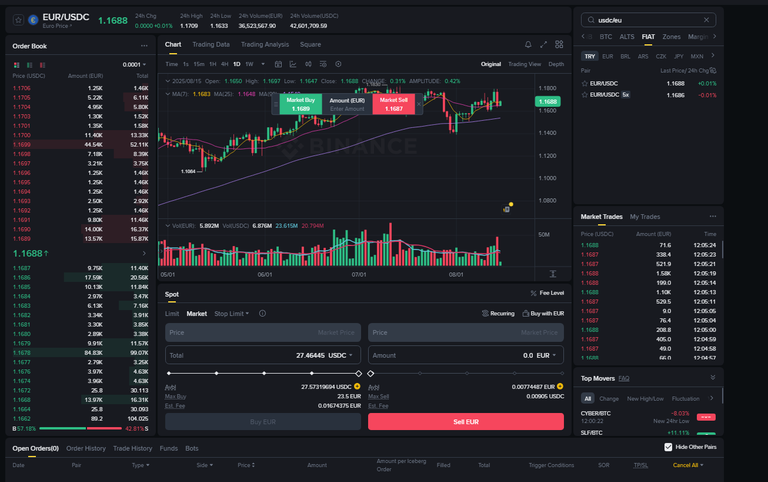Favorite EUR/USDC with the header star icon
This screenshot has height=482, width=768.
click(x=19, y=20)
